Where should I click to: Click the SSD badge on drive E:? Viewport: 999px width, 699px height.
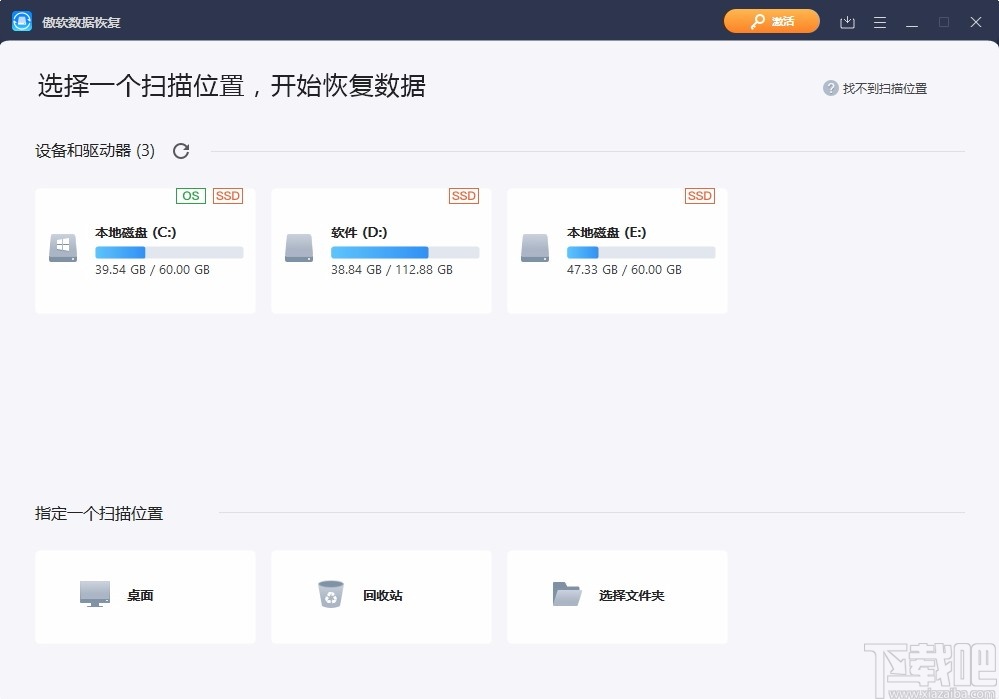tap(699, 196)
